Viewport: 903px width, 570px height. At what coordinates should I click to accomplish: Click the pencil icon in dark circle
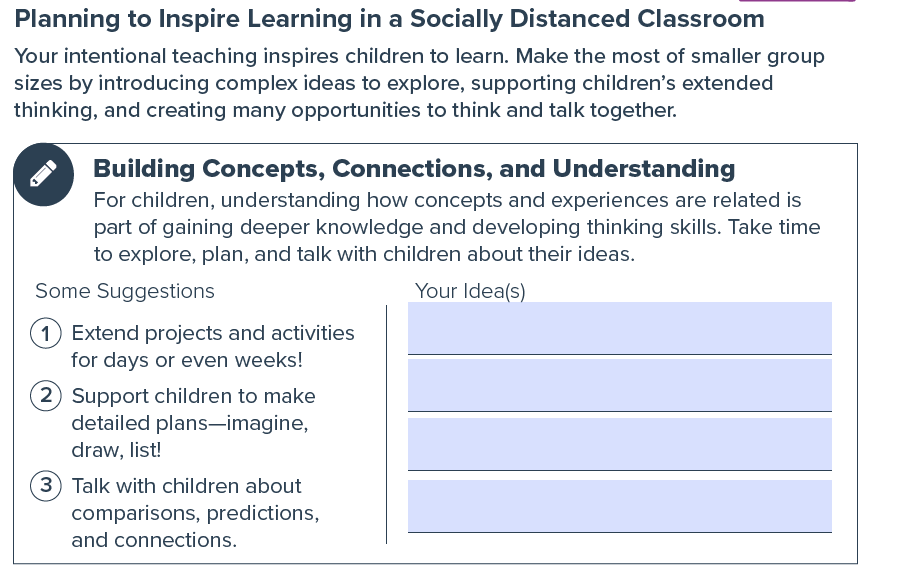(x=44, y=174)
